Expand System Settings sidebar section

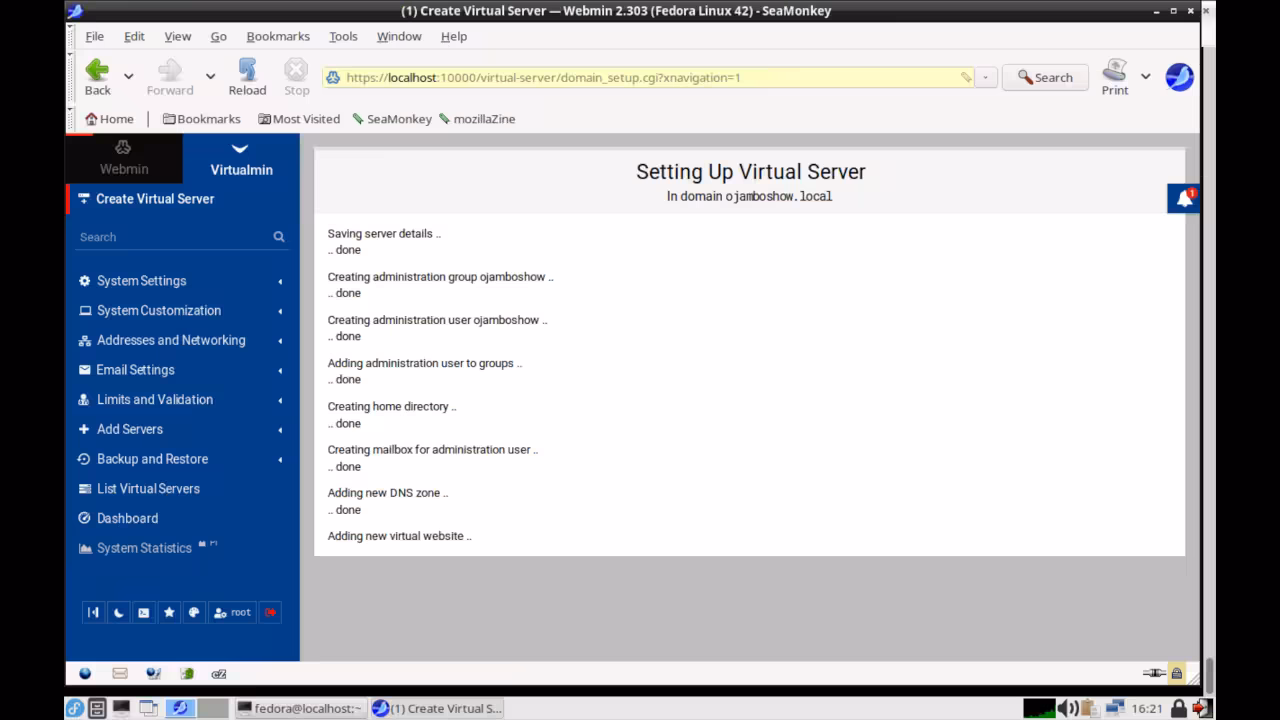(182, 281)
